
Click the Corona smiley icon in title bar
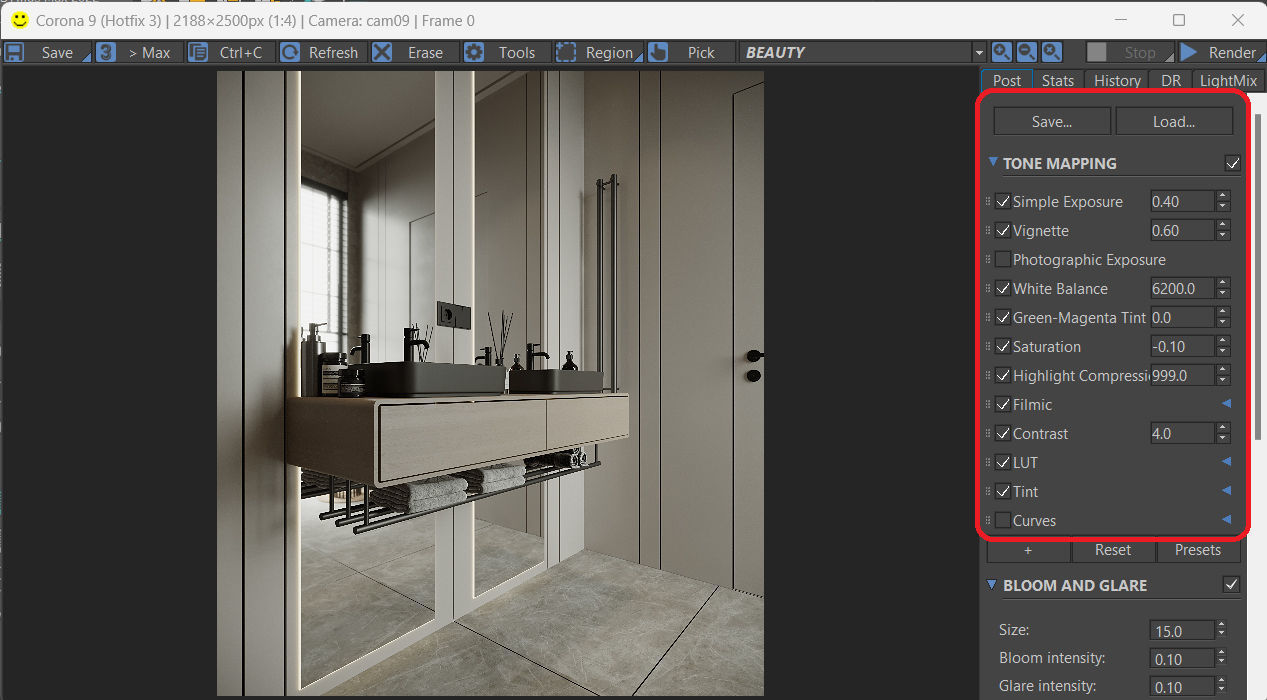(19, 20)
